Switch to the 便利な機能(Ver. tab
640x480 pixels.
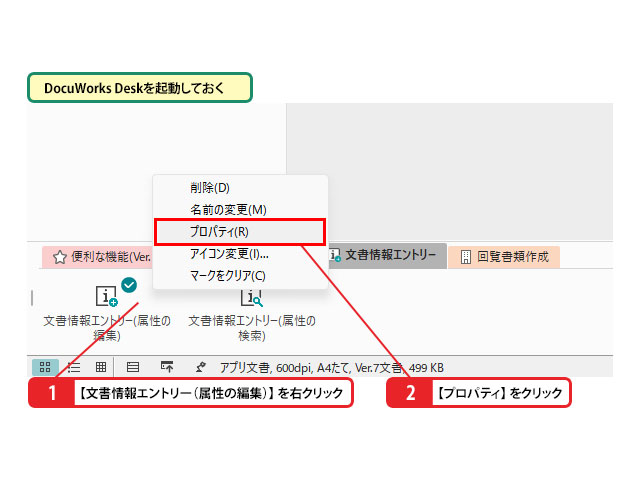(98, 257)
